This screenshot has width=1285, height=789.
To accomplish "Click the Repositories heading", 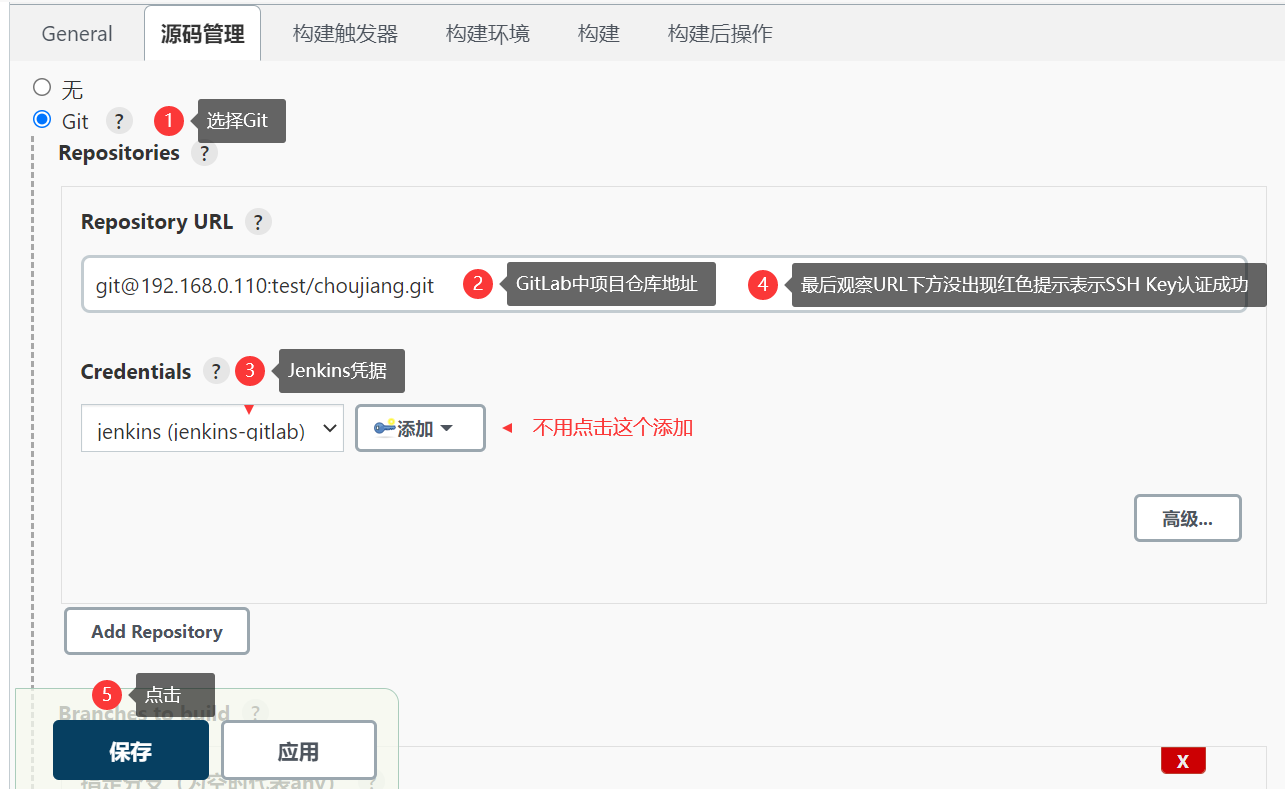I will (x=119, y=153).
